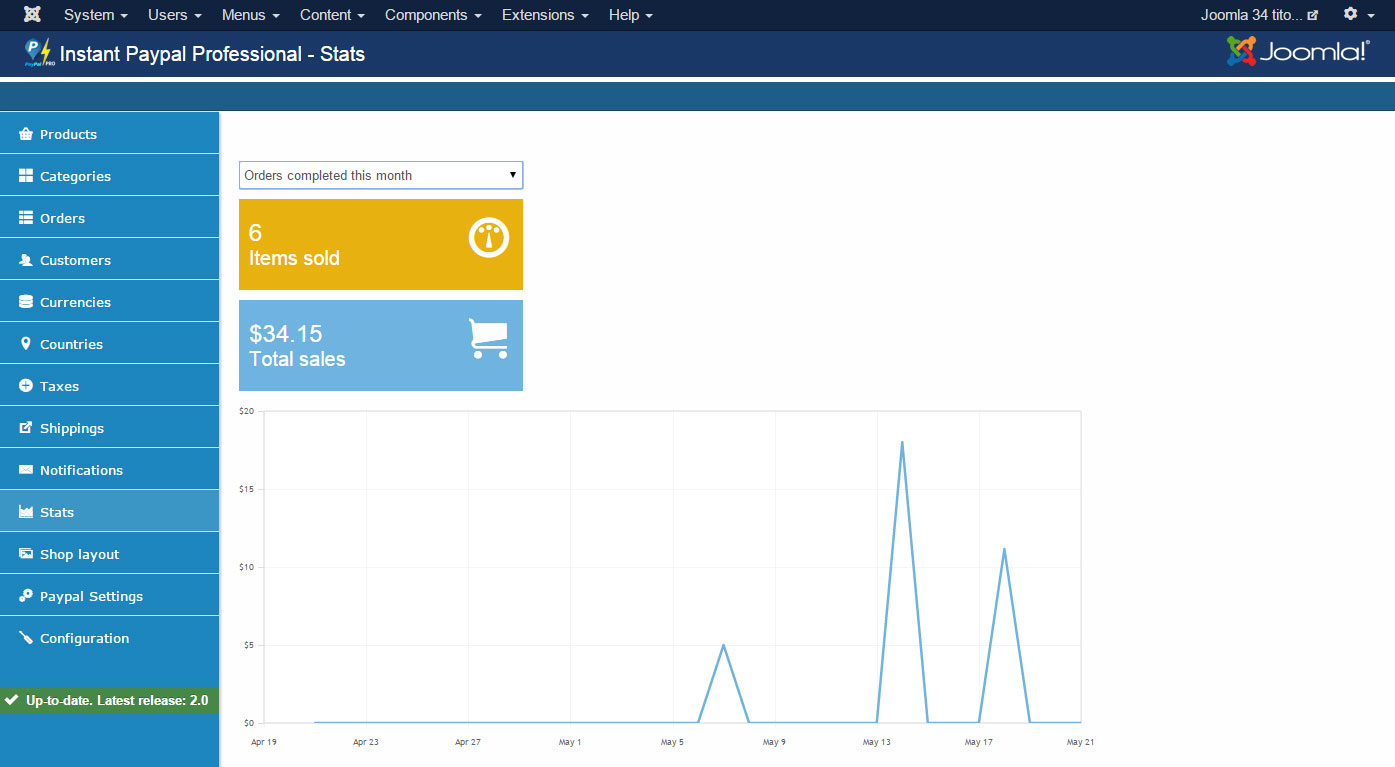This screenshot has height=767, width=1395.
Task: Open the Users menu
Action: click(x=175, y=15)
